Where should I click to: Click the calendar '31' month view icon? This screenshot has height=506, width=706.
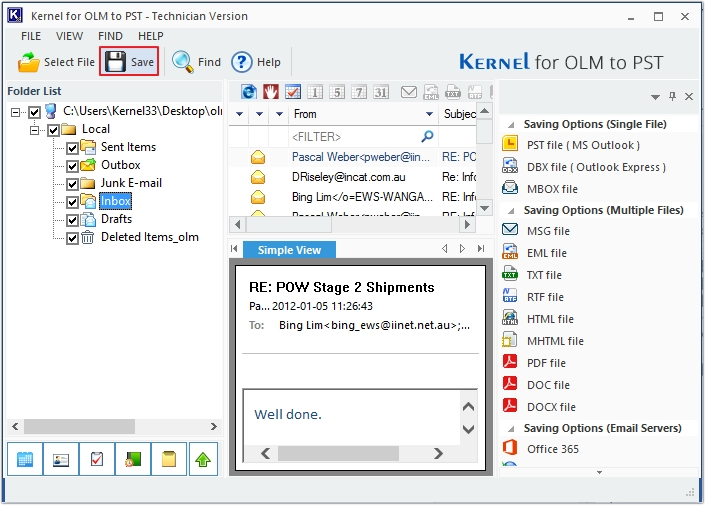click(x=381, y=92)
